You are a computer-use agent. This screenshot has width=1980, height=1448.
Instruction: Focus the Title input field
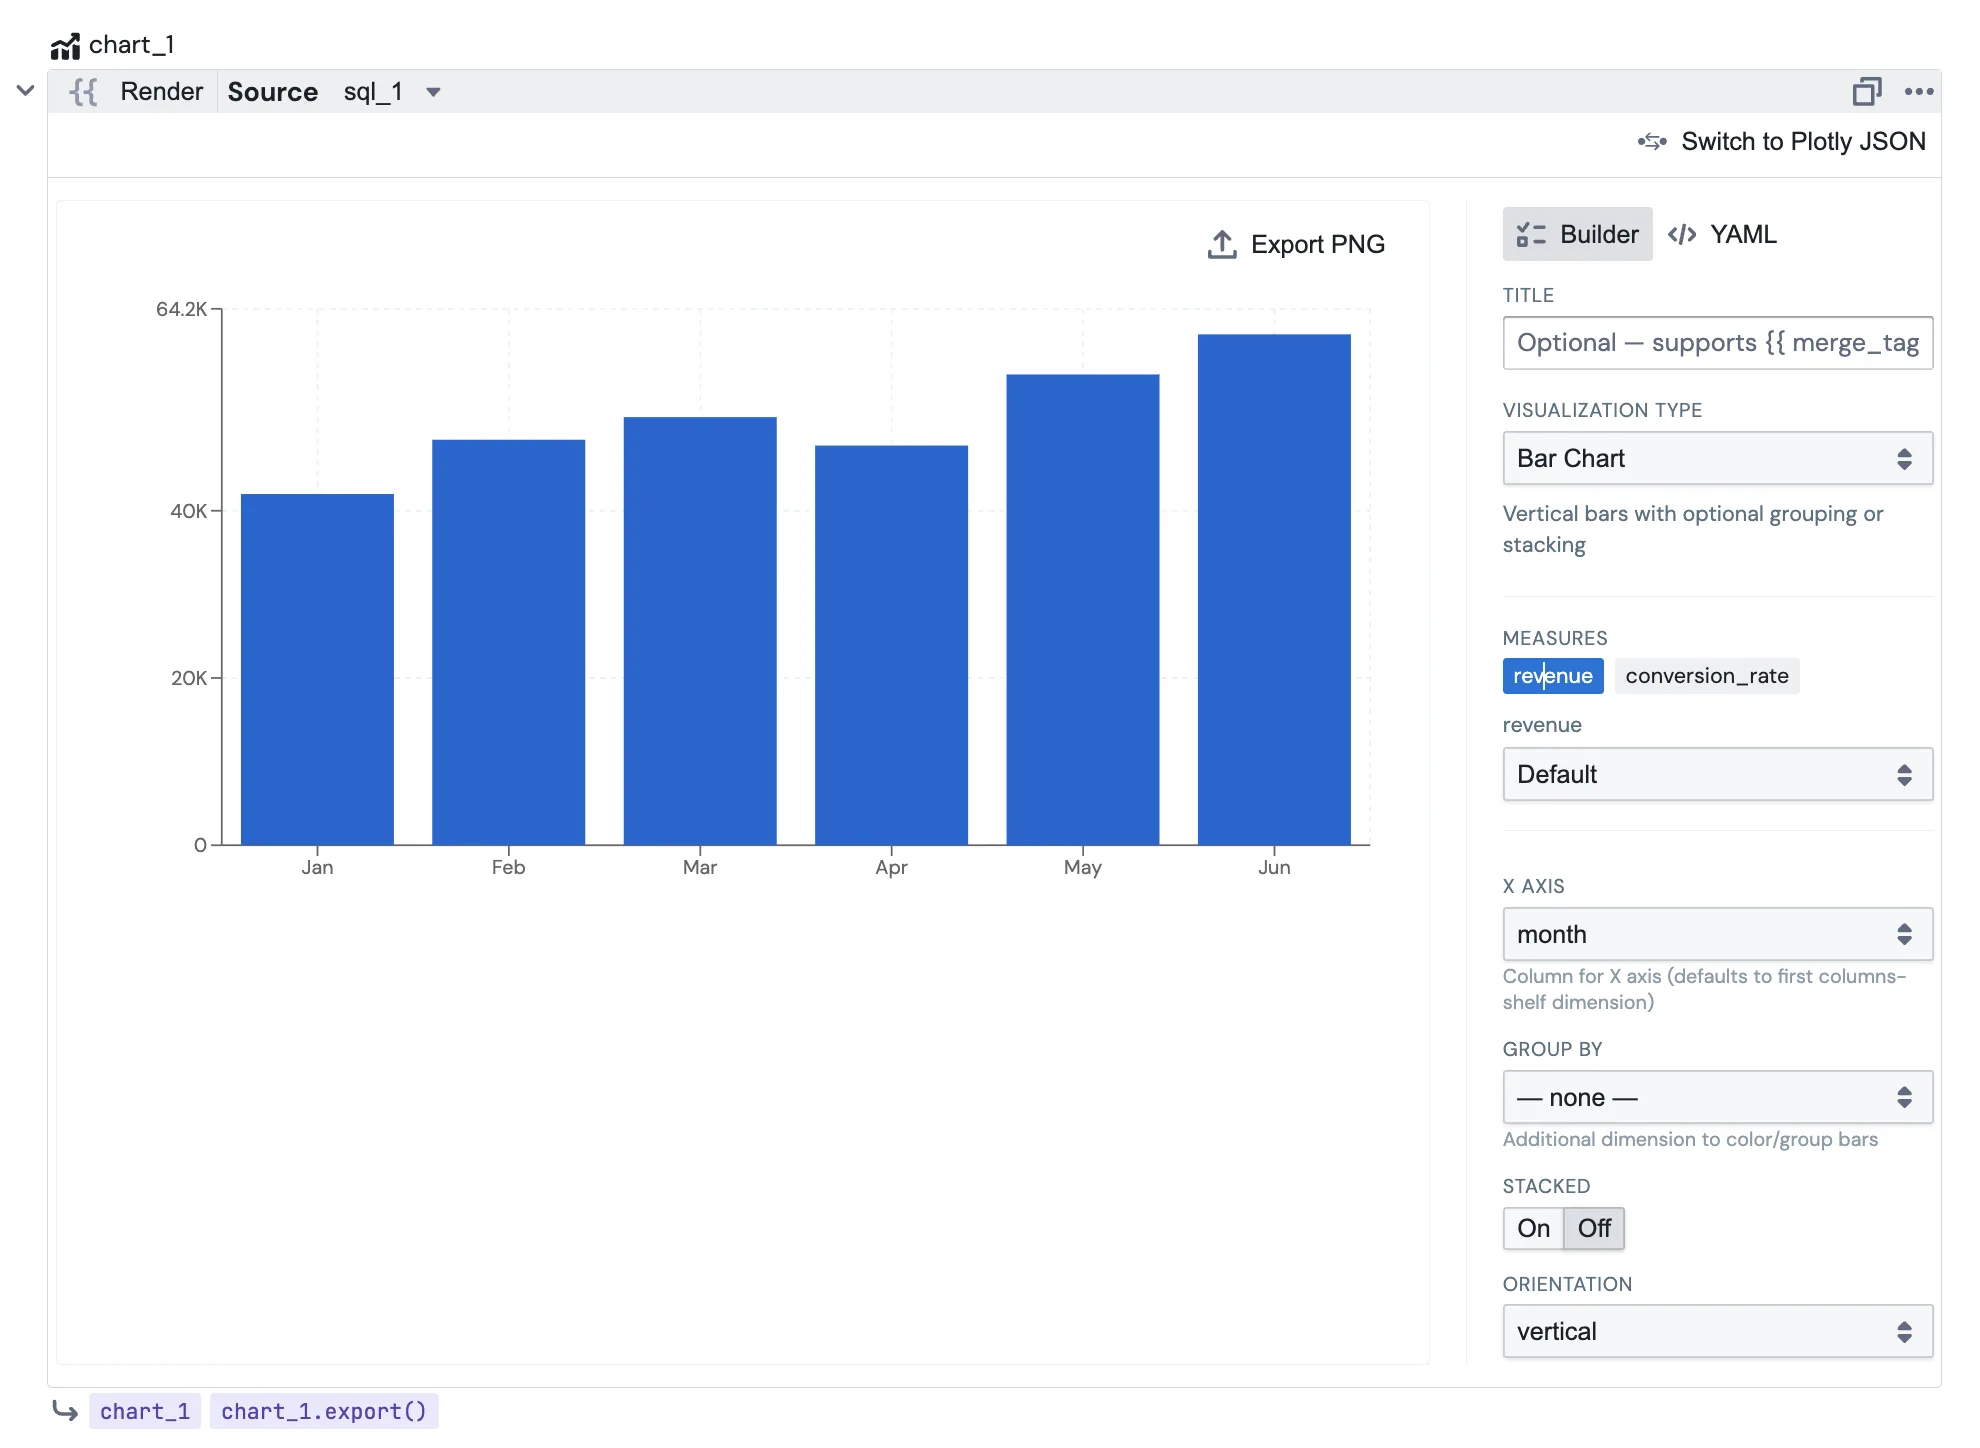(1717, 343)
